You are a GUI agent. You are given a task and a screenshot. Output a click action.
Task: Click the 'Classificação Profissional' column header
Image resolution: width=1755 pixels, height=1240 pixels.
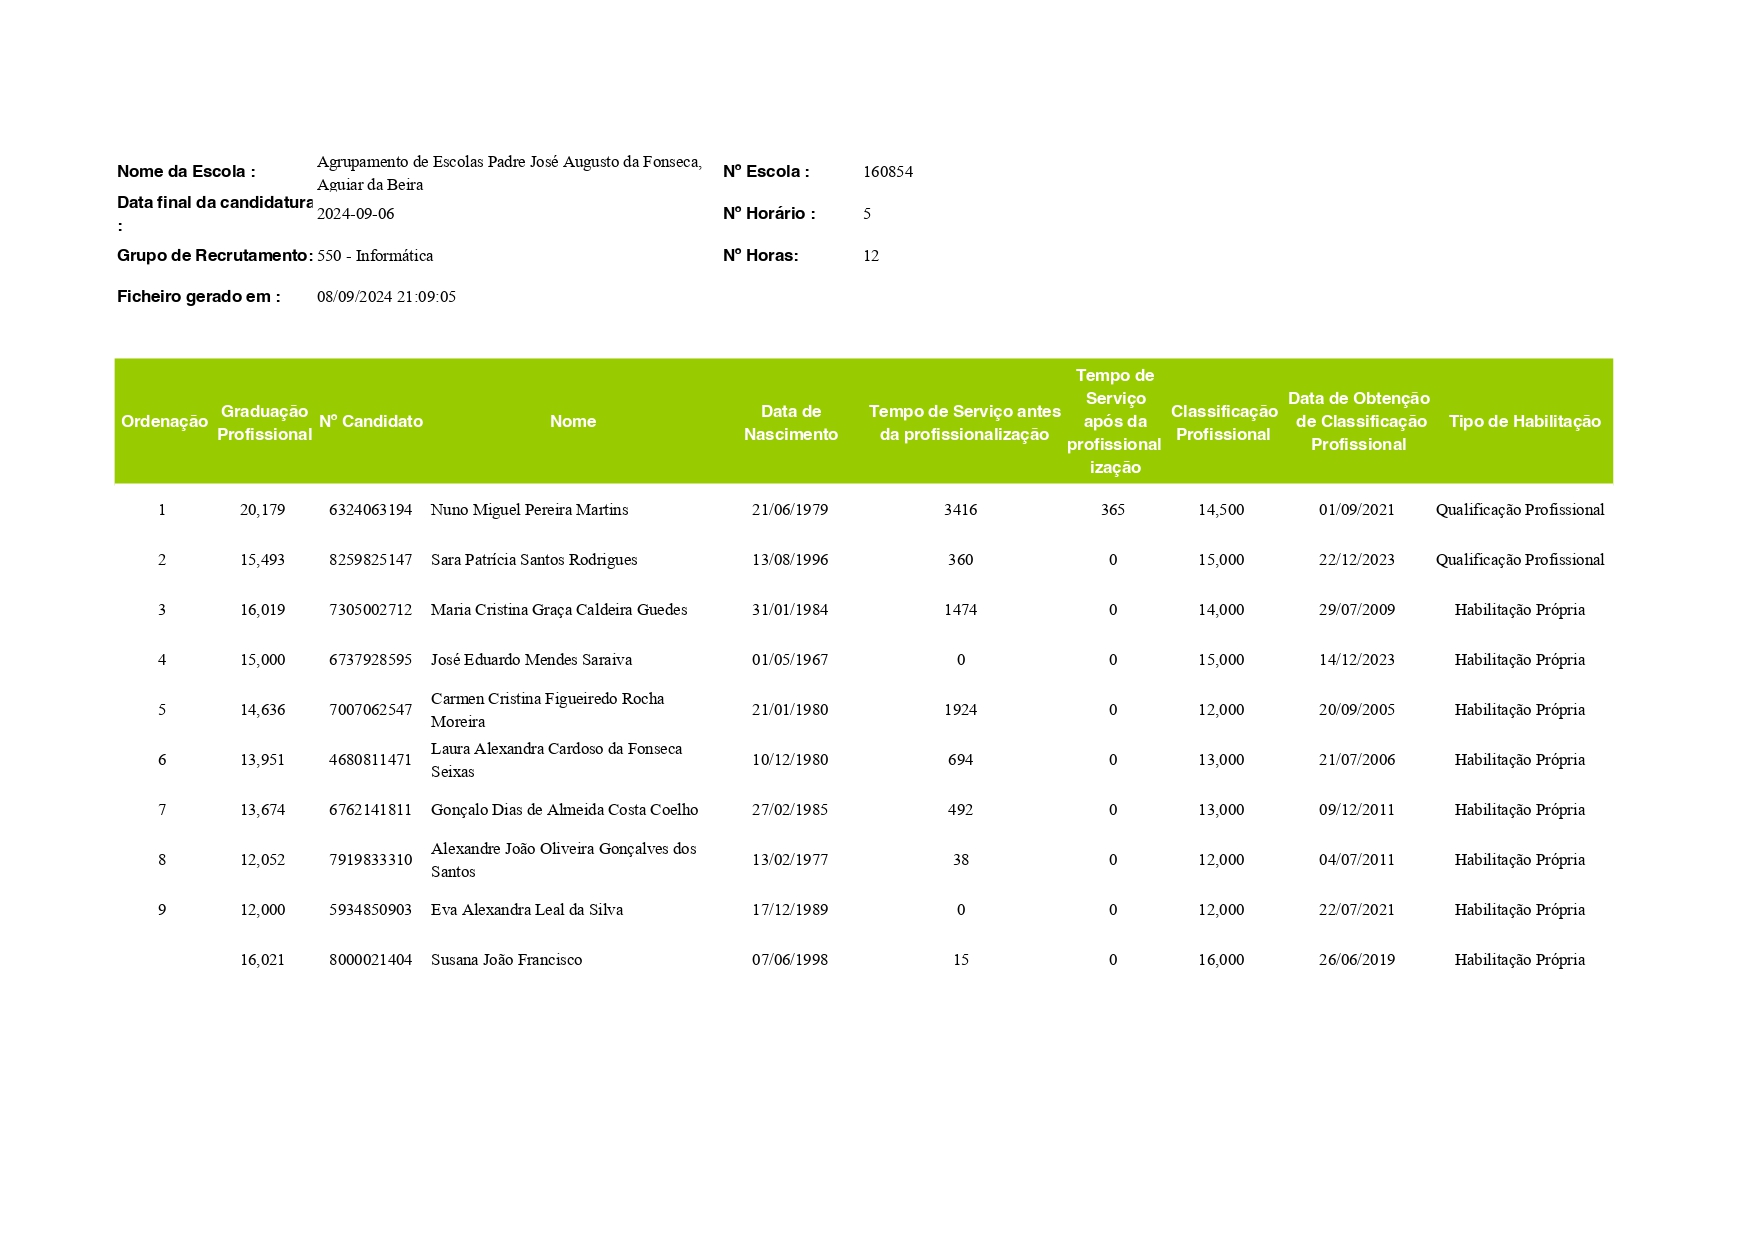(1224, 423)
